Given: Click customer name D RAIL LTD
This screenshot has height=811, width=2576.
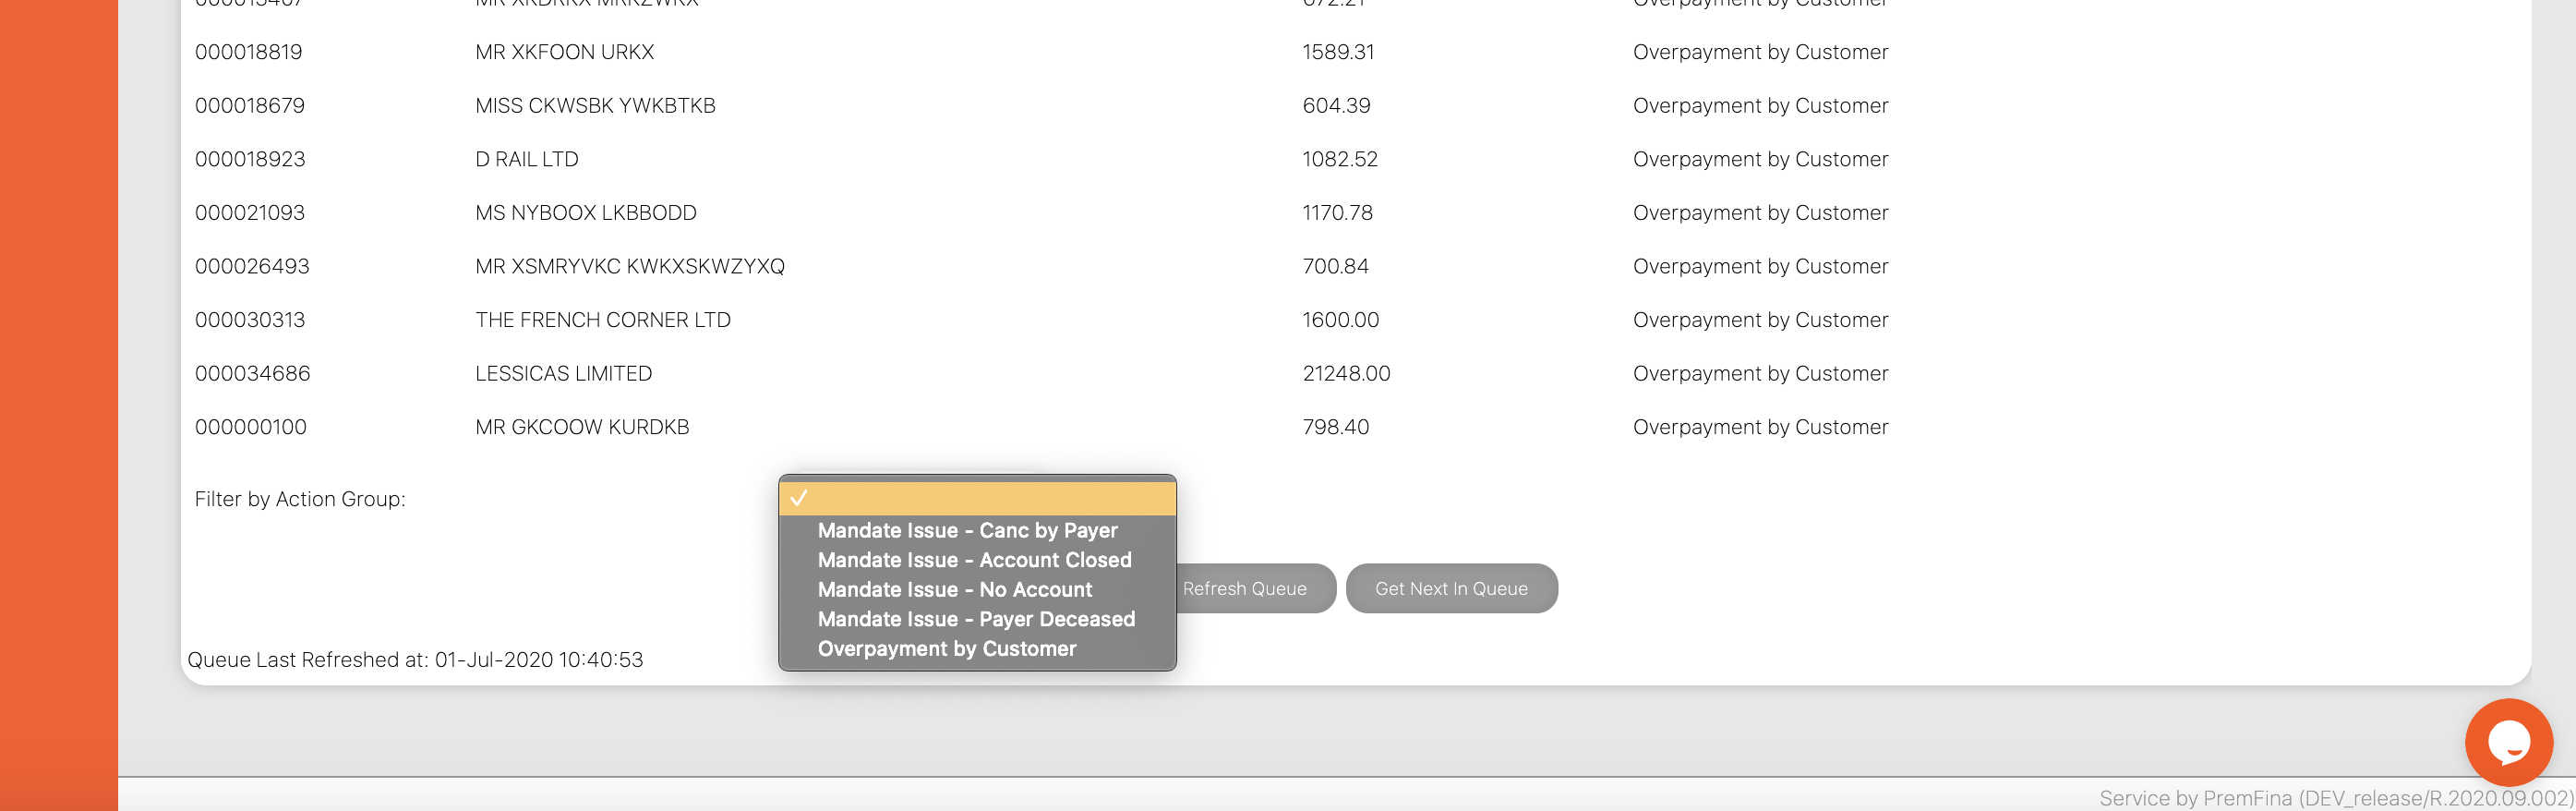Looking at the screenshot, I should [526, 159].
